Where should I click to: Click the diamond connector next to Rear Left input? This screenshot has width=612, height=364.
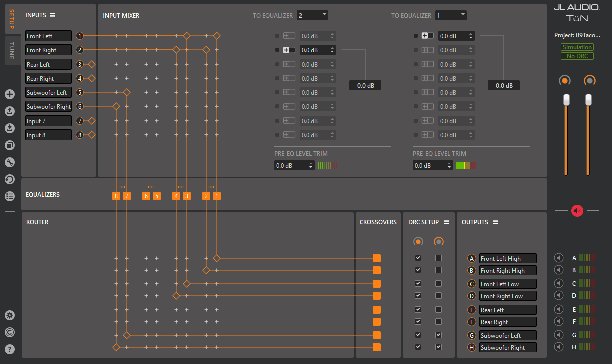point(92,64)
